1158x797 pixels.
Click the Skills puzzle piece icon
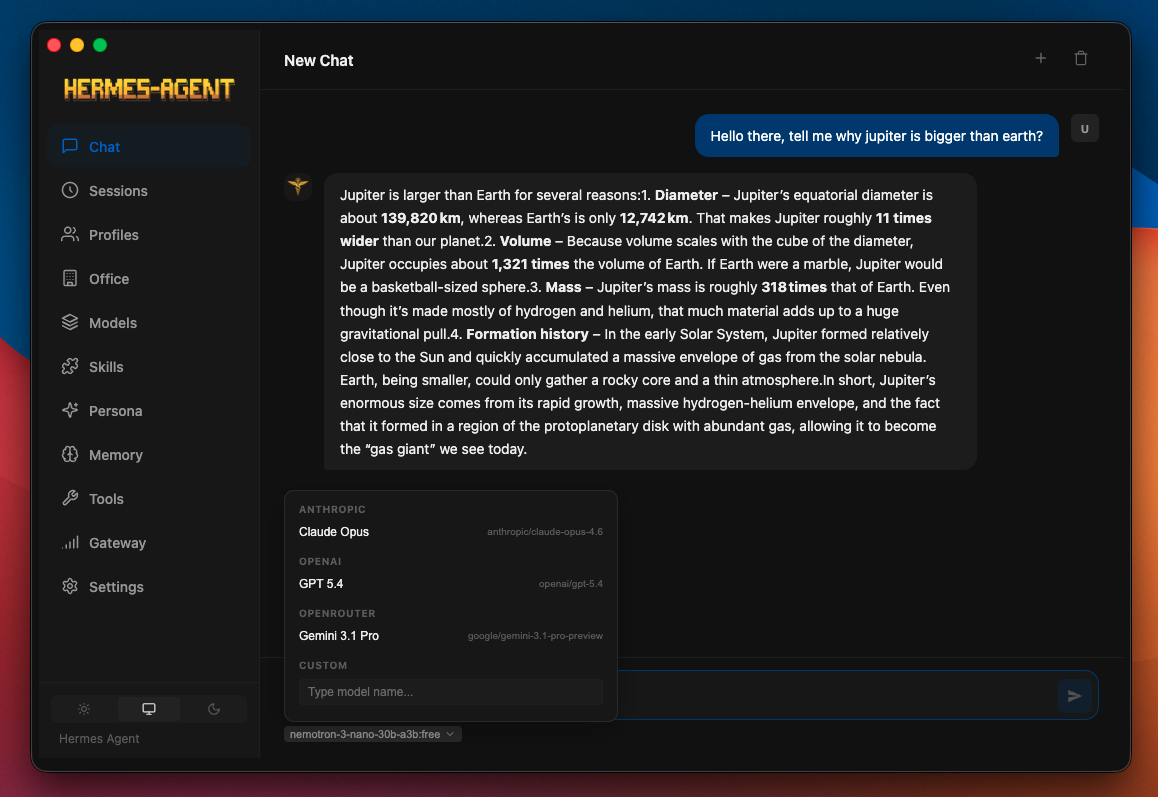70,366
